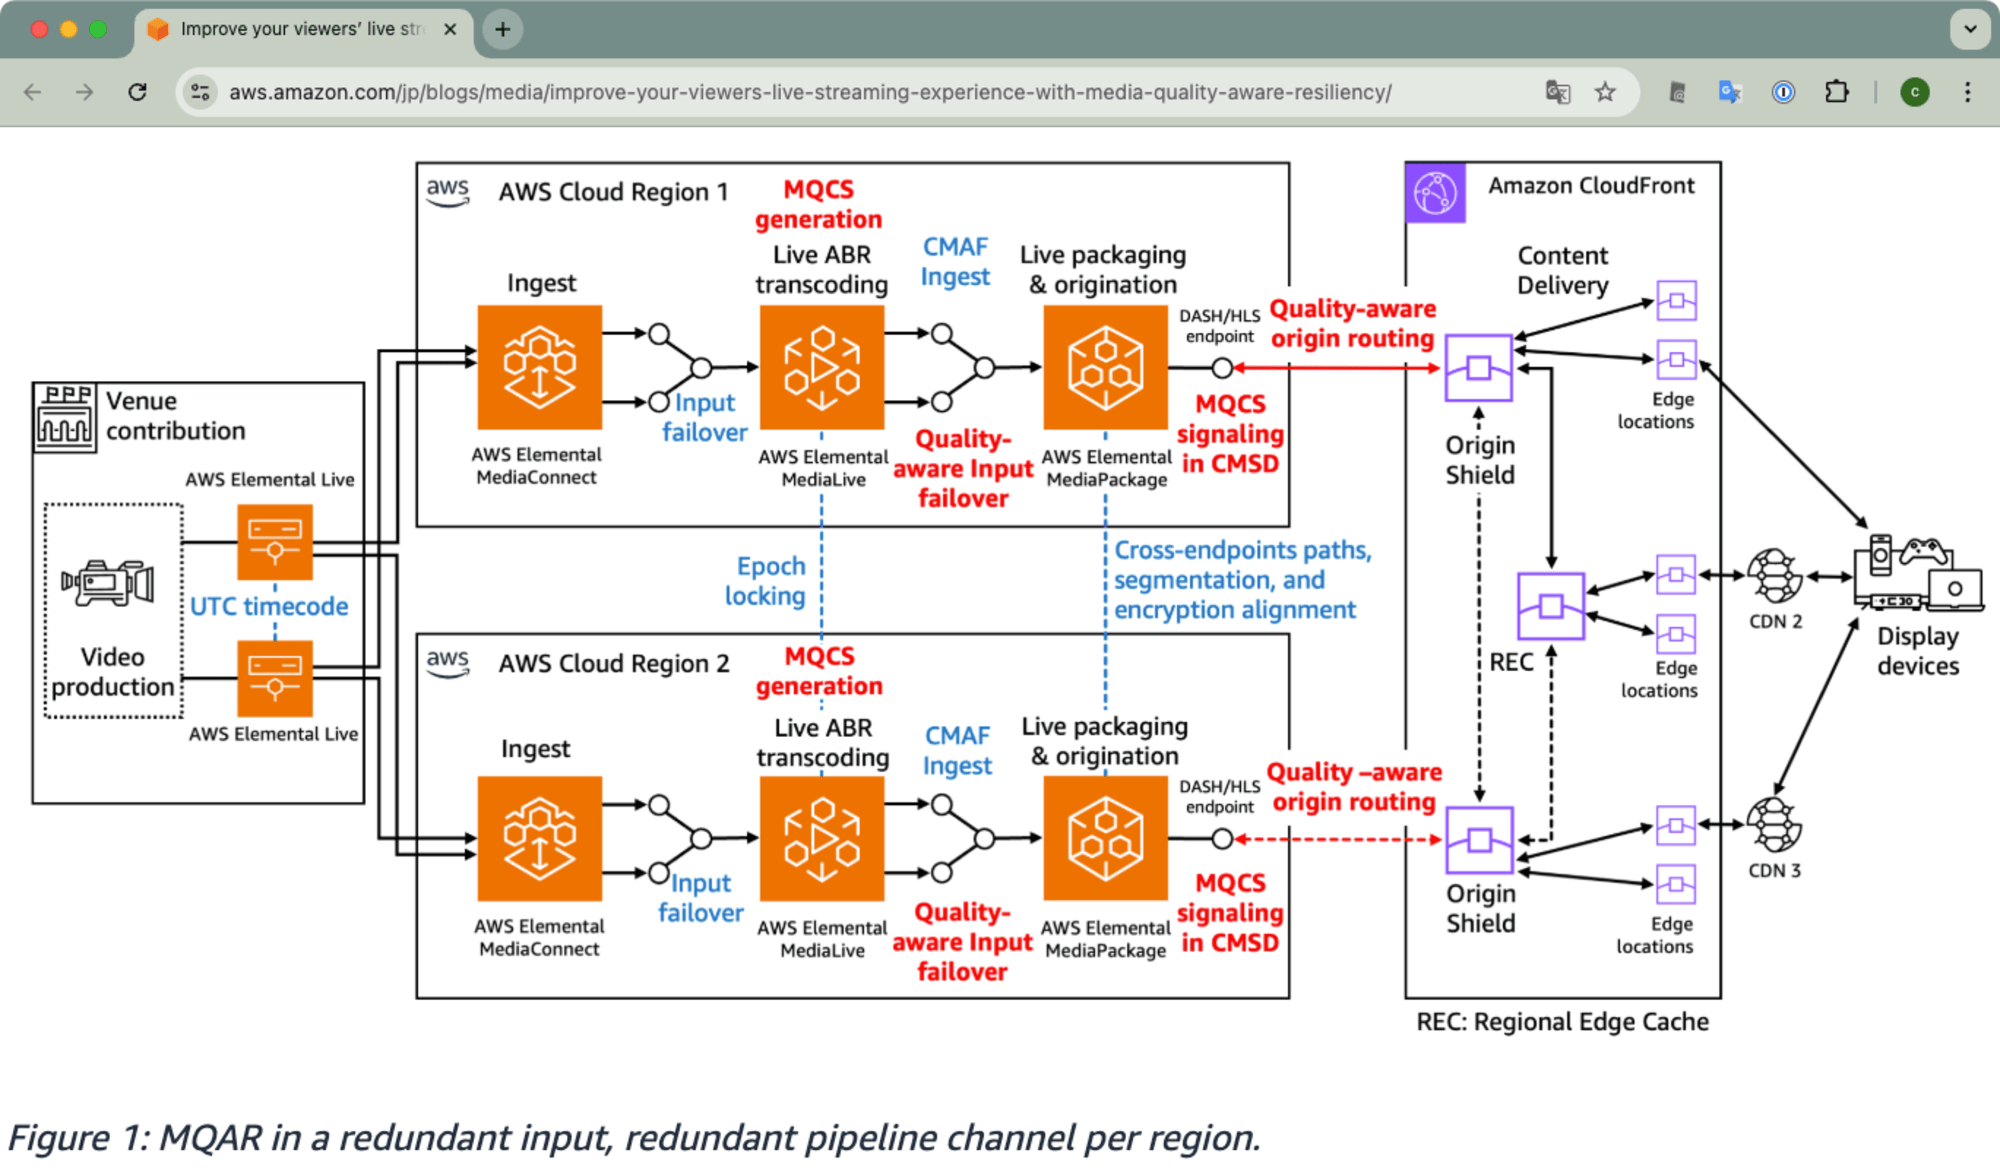Click the Amazon CloudFront purple icon

[1435, 192]
